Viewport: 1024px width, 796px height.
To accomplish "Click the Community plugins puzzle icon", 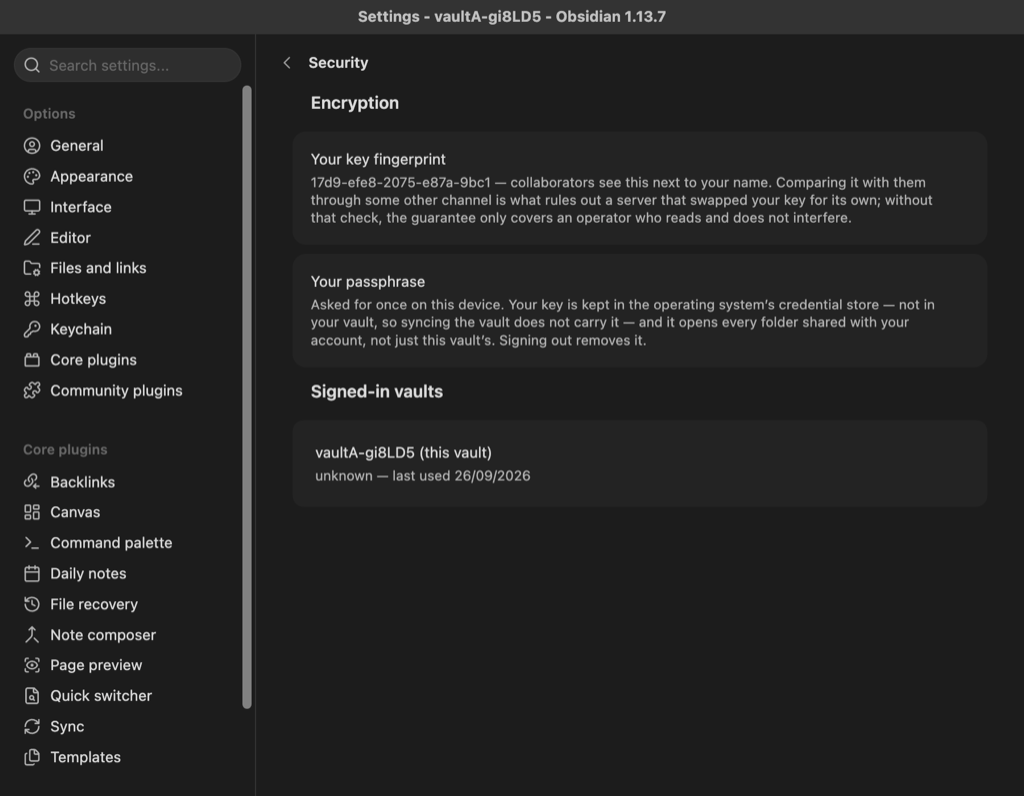I will (x=32, y=390).
